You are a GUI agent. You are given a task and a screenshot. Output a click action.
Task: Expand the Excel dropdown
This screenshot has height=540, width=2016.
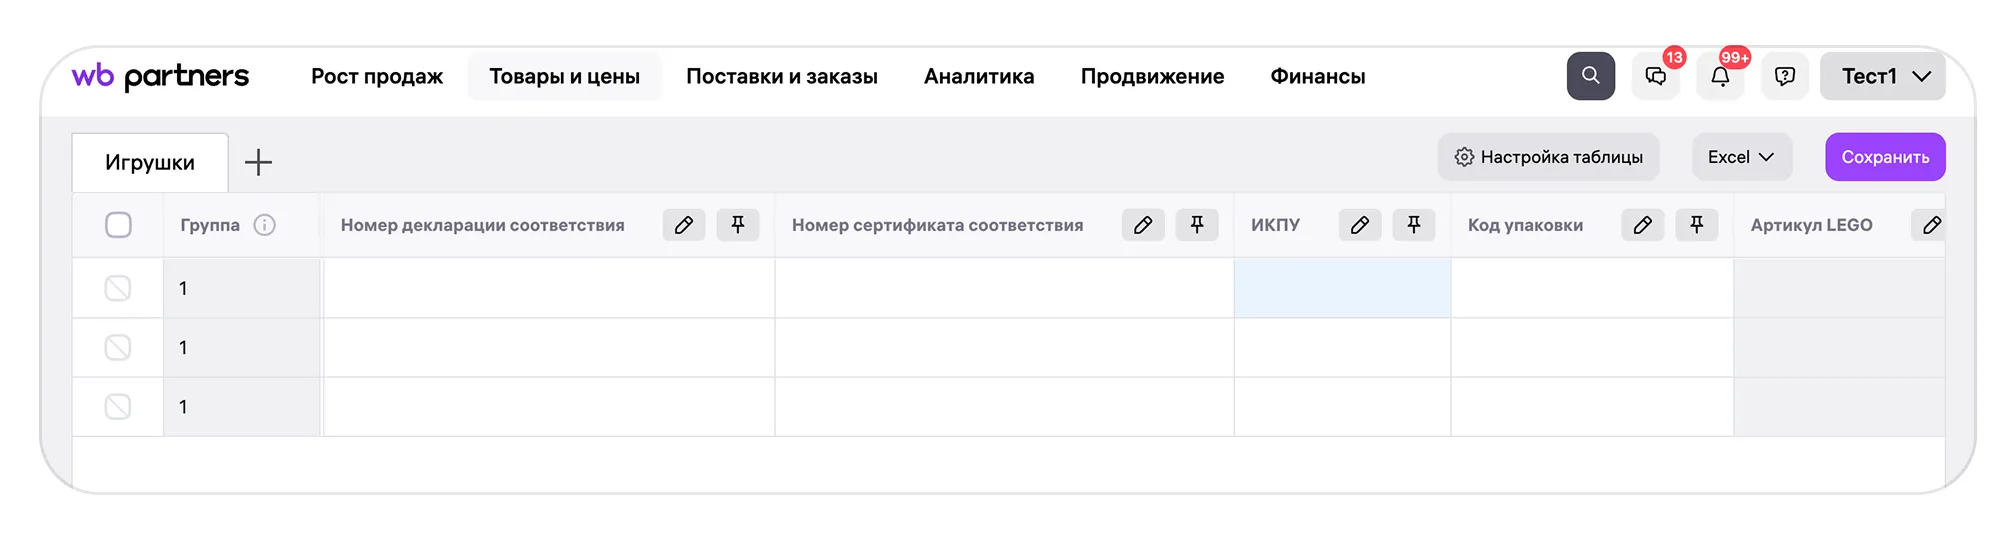1741,157
